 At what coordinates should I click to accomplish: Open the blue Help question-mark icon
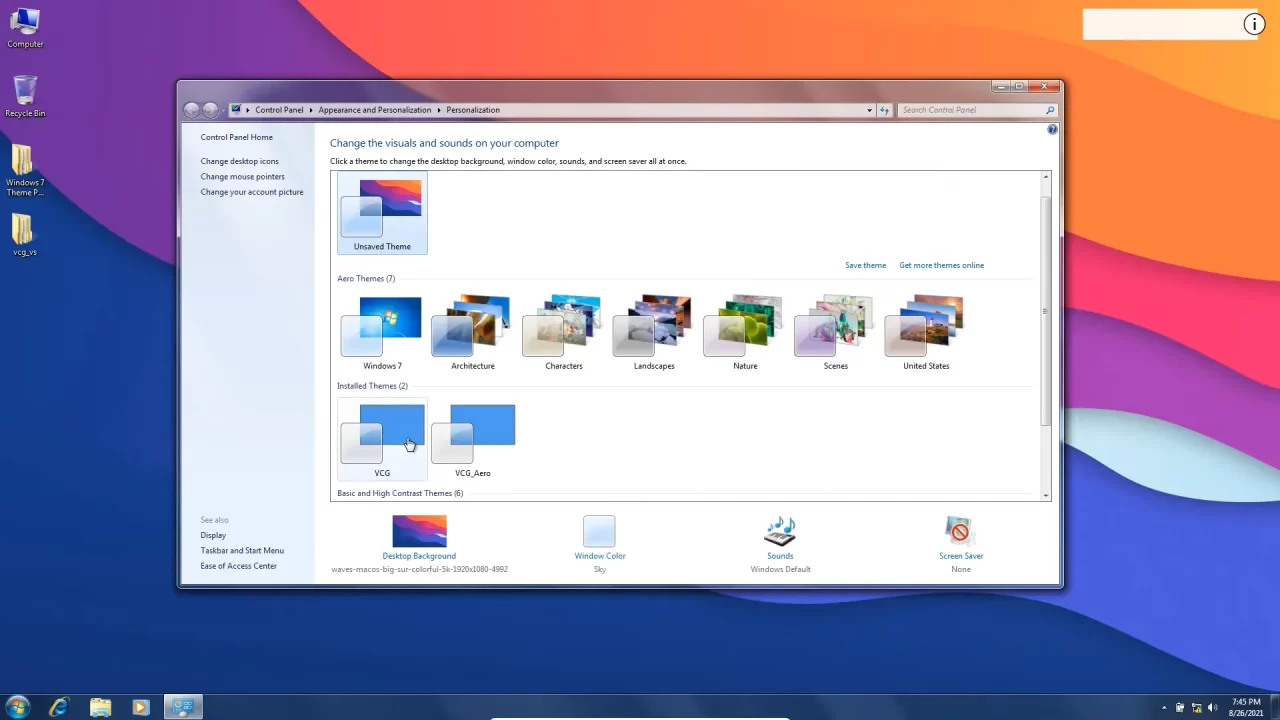point(1052,130)
